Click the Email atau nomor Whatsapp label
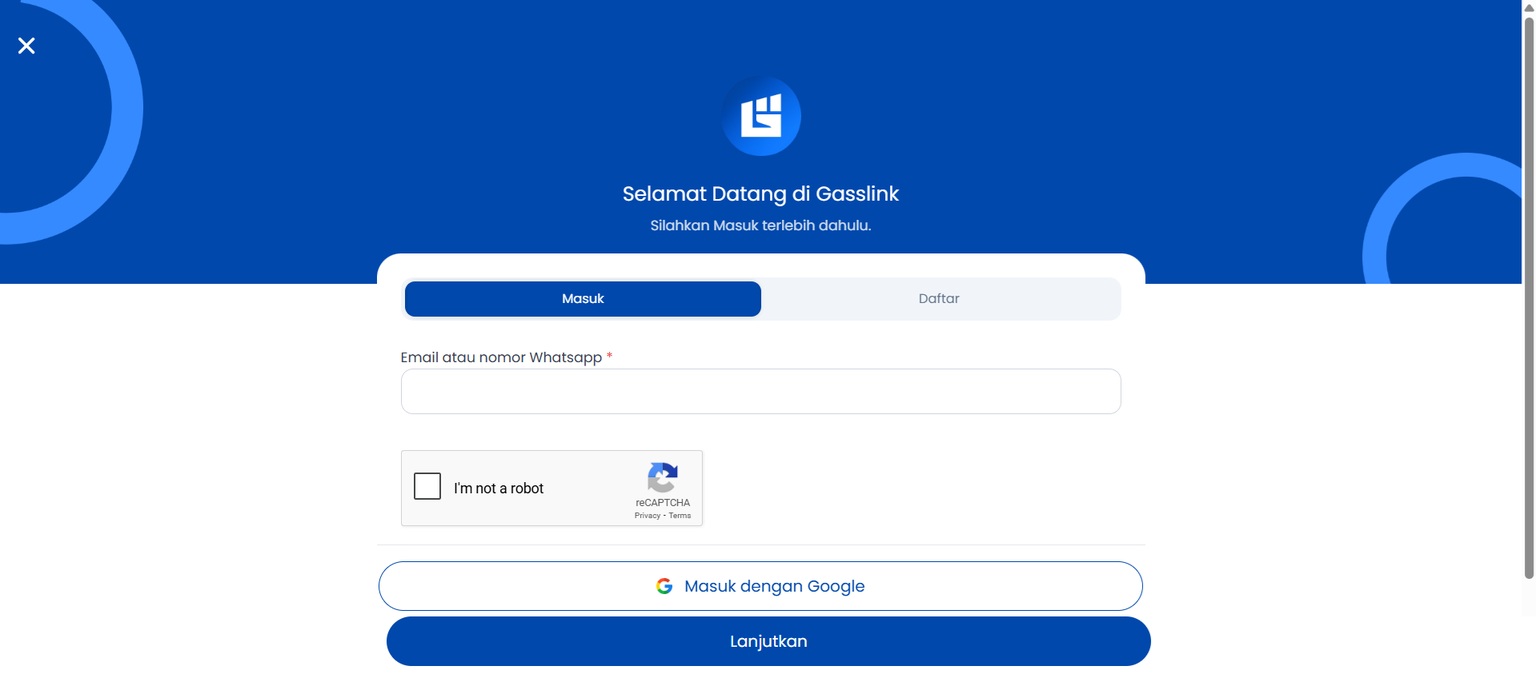Image resolution: width=1536 pixels, height=694 pixels. pyautogui.click(x=501, y=357)
